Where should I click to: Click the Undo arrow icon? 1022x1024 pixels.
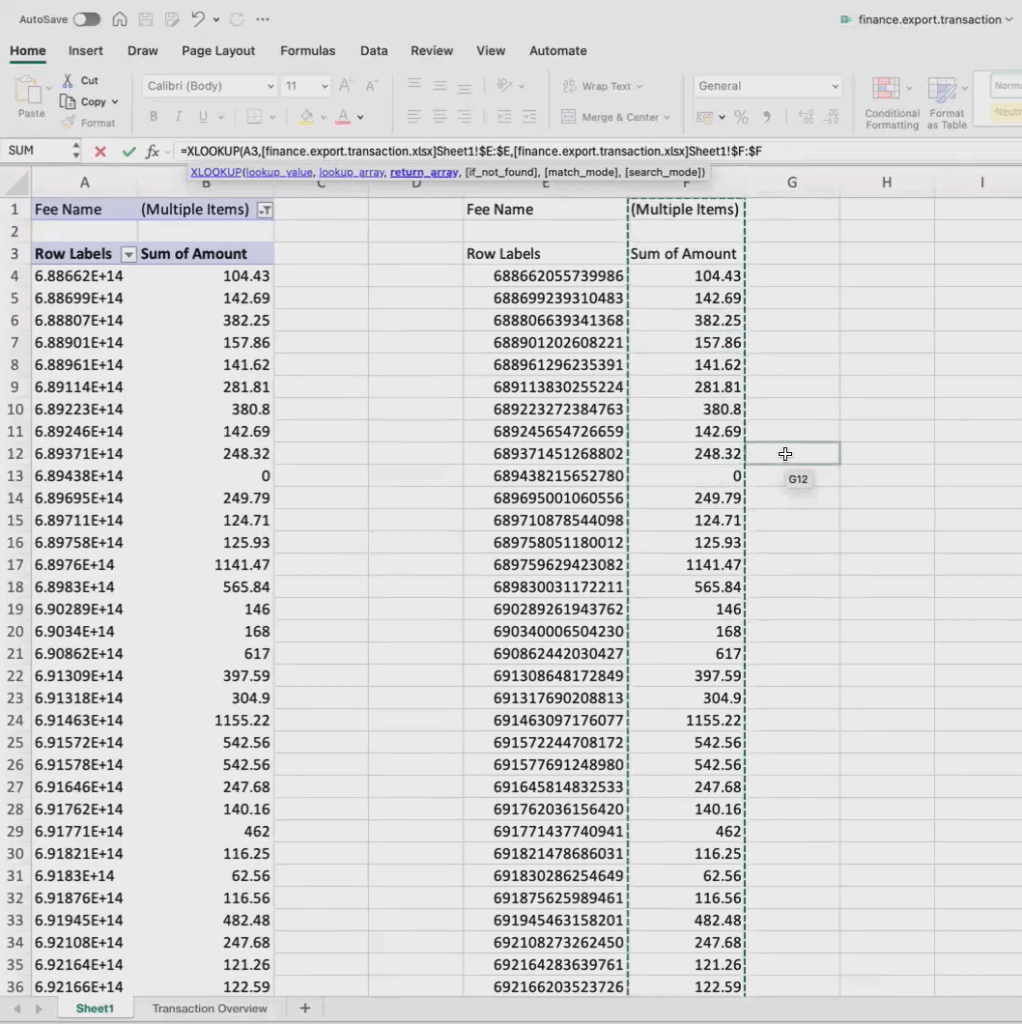click(198, 19)
